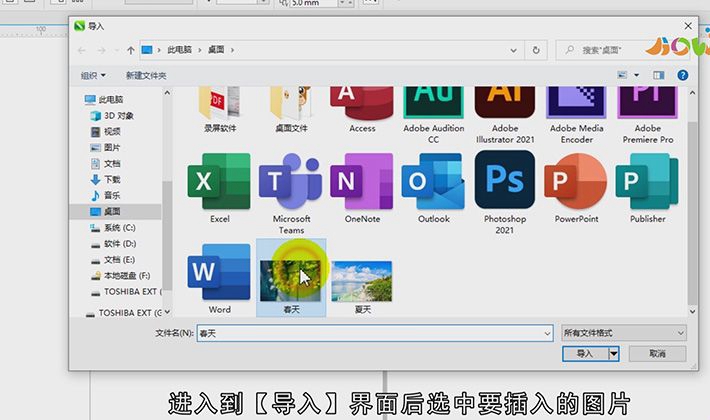Select the Access shortcut icon
Image resolution: width=710 pixels, height=420 pixels.
tap(362, 104)
